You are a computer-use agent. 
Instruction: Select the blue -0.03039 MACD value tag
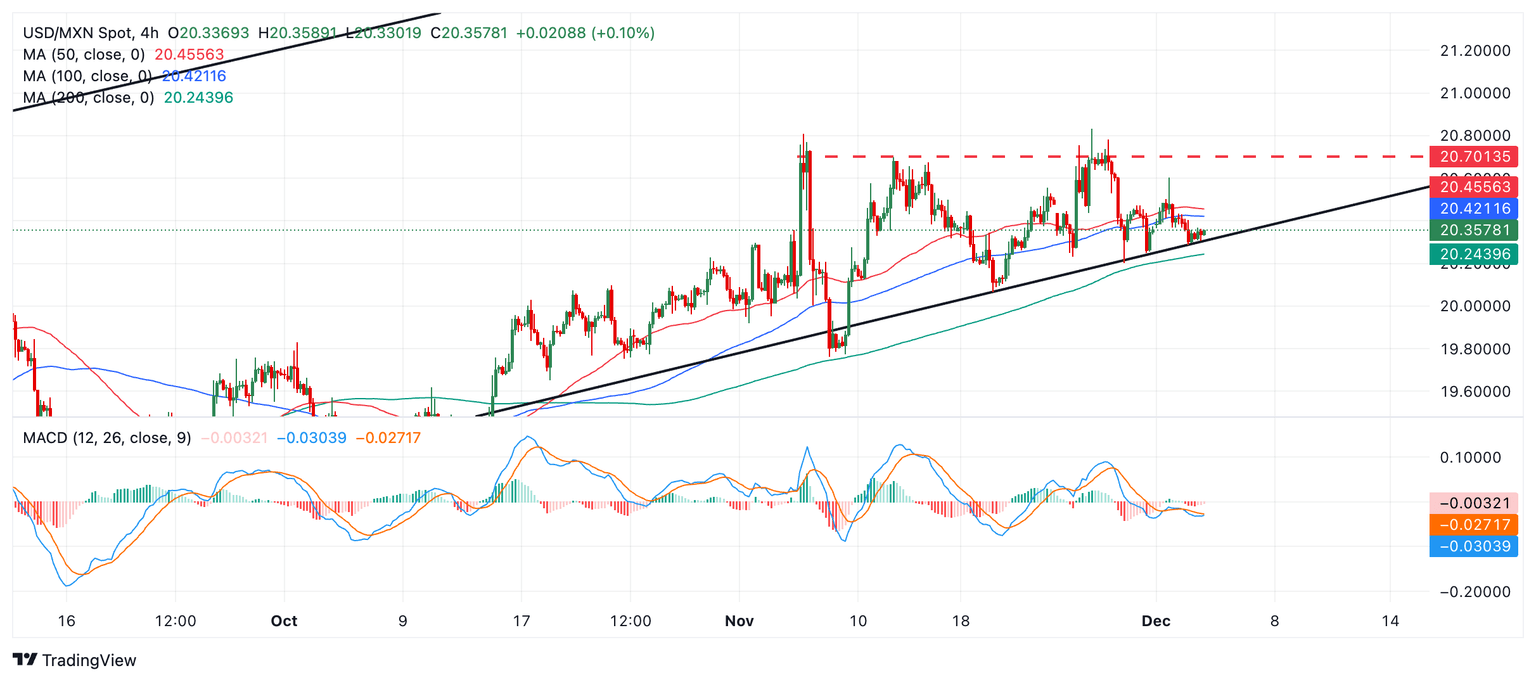[x=1473, y=546]
